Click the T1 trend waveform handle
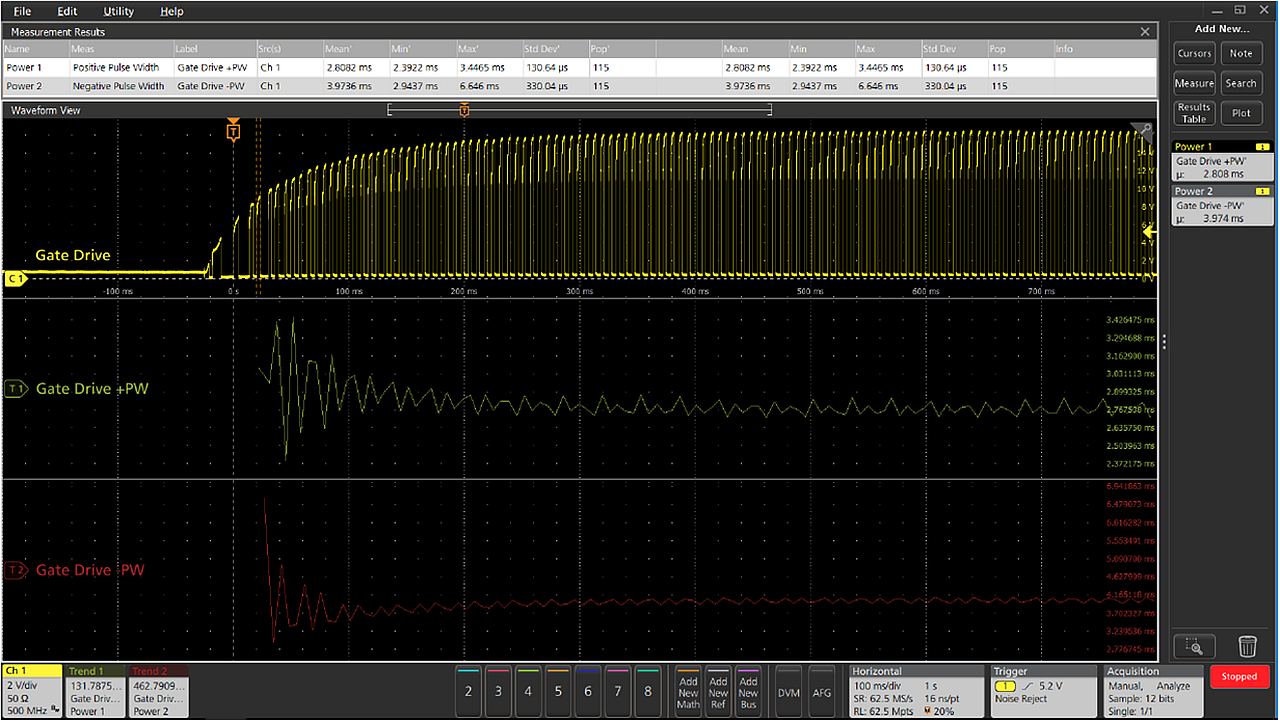Image resolution: width=1280 pixels, height=722 pixels. [x=15, y=389]
